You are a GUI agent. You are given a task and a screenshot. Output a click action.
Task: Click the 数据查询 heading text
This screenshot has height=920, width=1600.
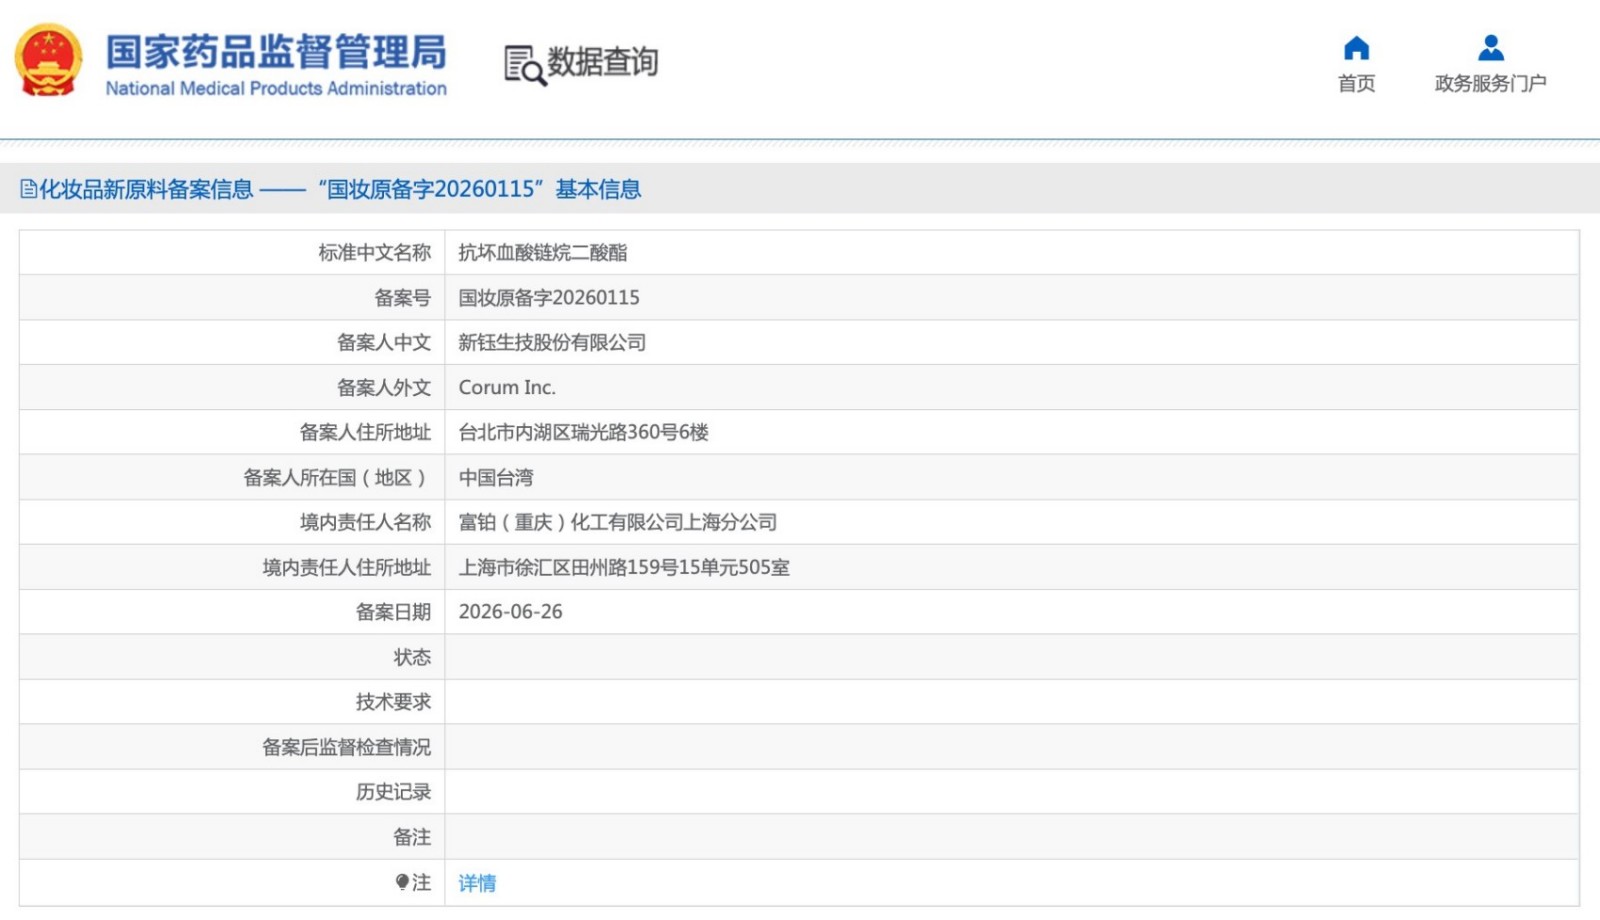tap(602, 62)
